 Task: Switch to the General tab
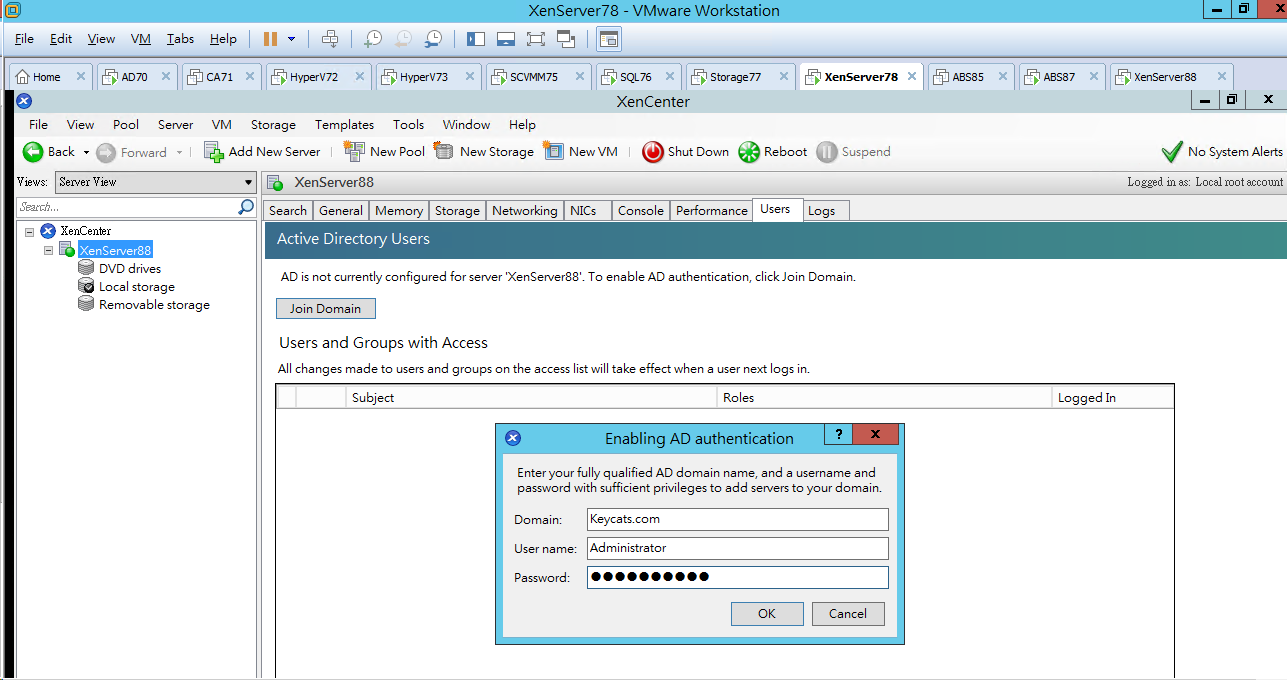click(341, 211)
